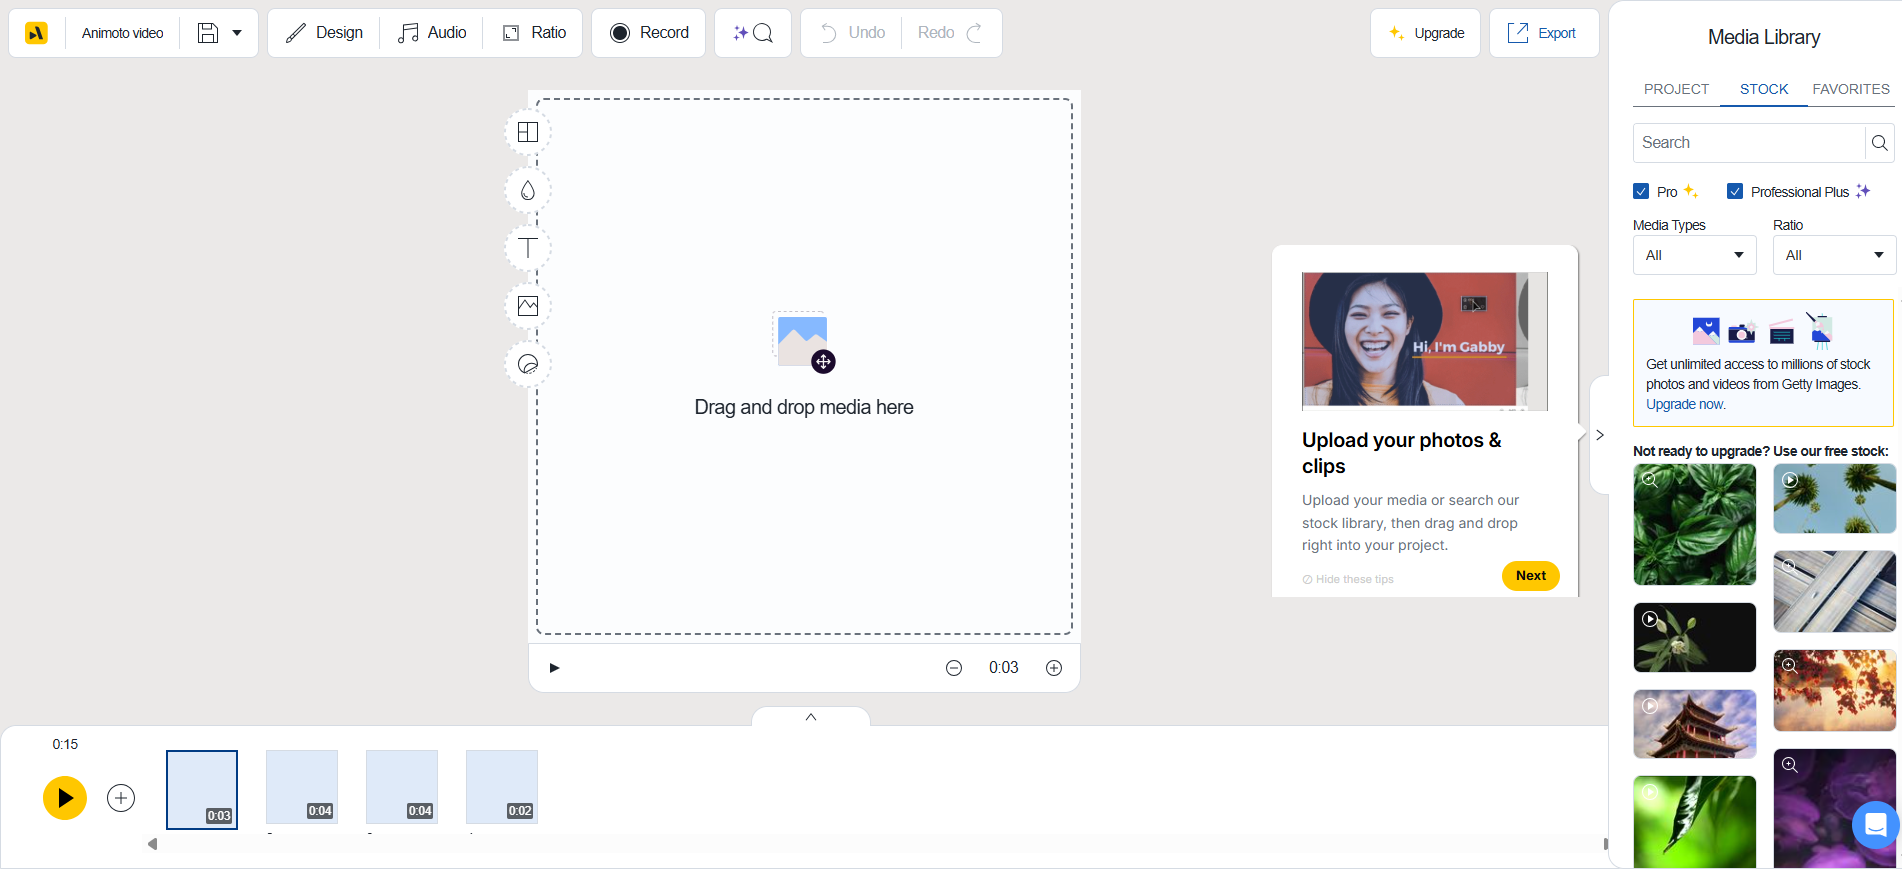Open the sticker/logo tool icon
This screenshot has width=1902, height=869.
click(x=528, y=364)
